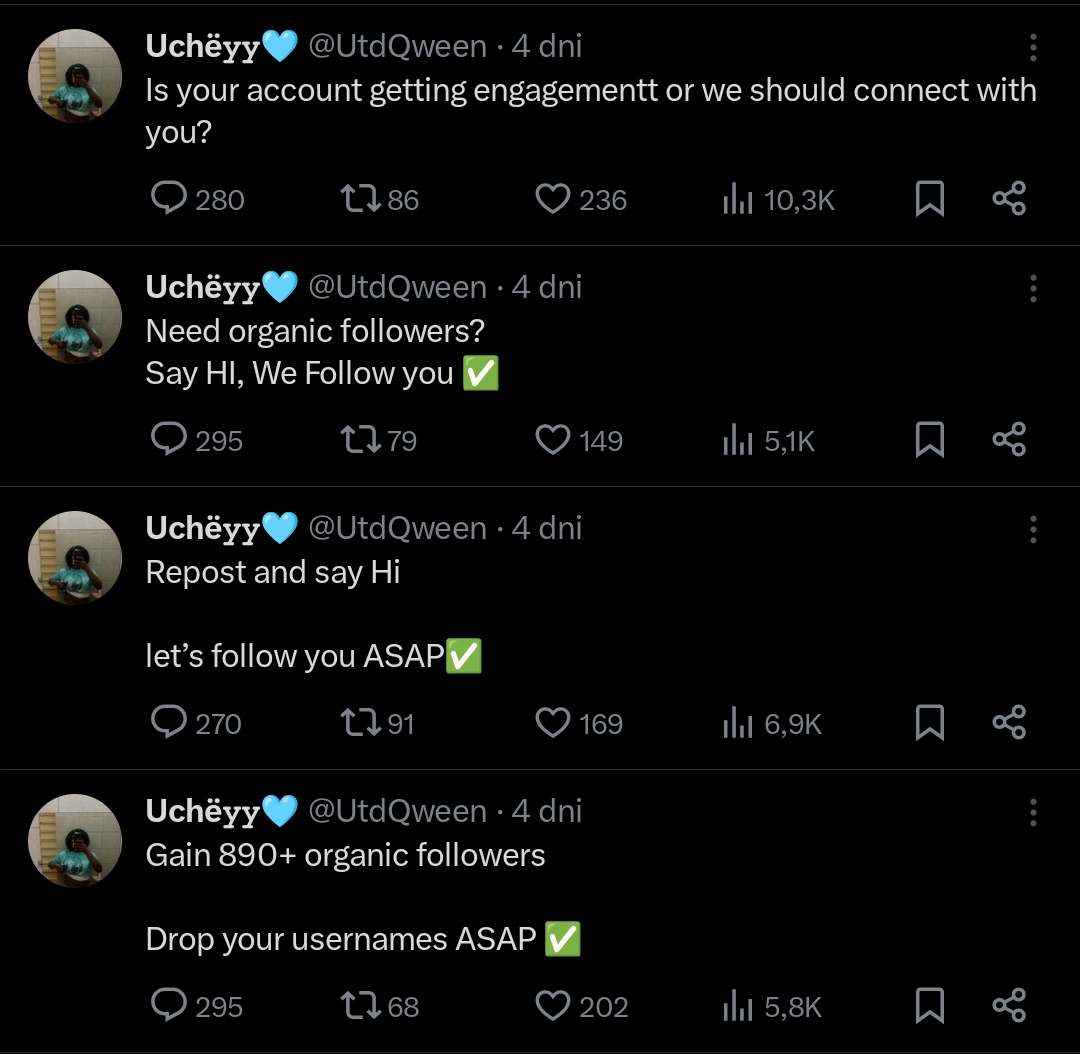Image resolution: width=1080 pixels, height=1054 pixels.
Task: View the 5,8K views analytics
Action: coord(737,1006)
